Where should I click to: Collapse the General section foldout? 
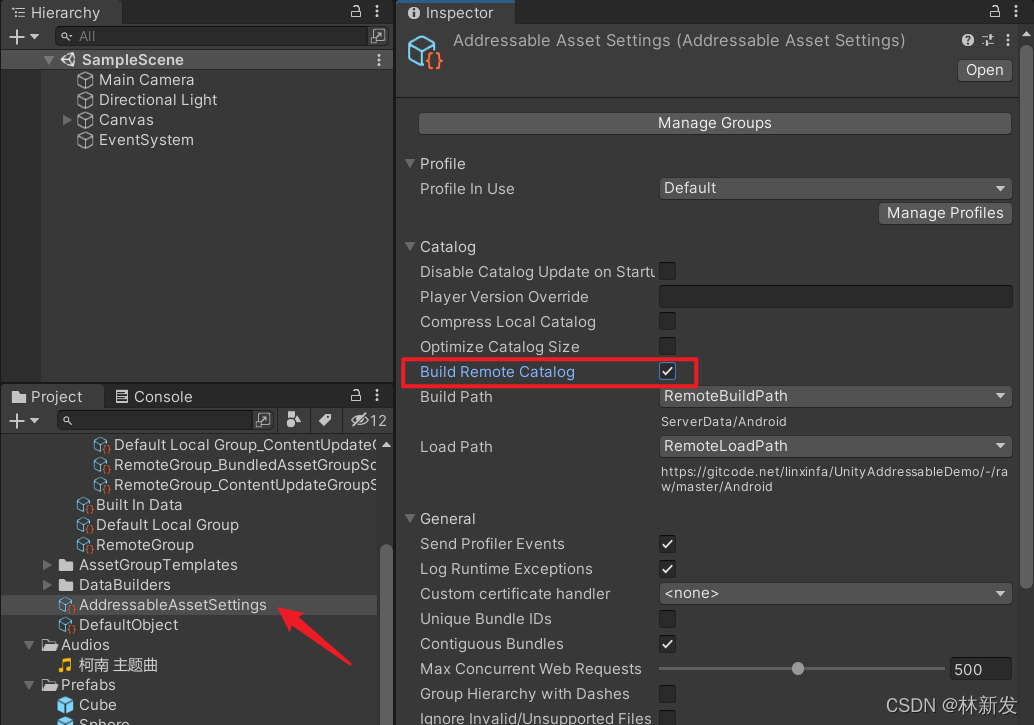coord(410,519)
